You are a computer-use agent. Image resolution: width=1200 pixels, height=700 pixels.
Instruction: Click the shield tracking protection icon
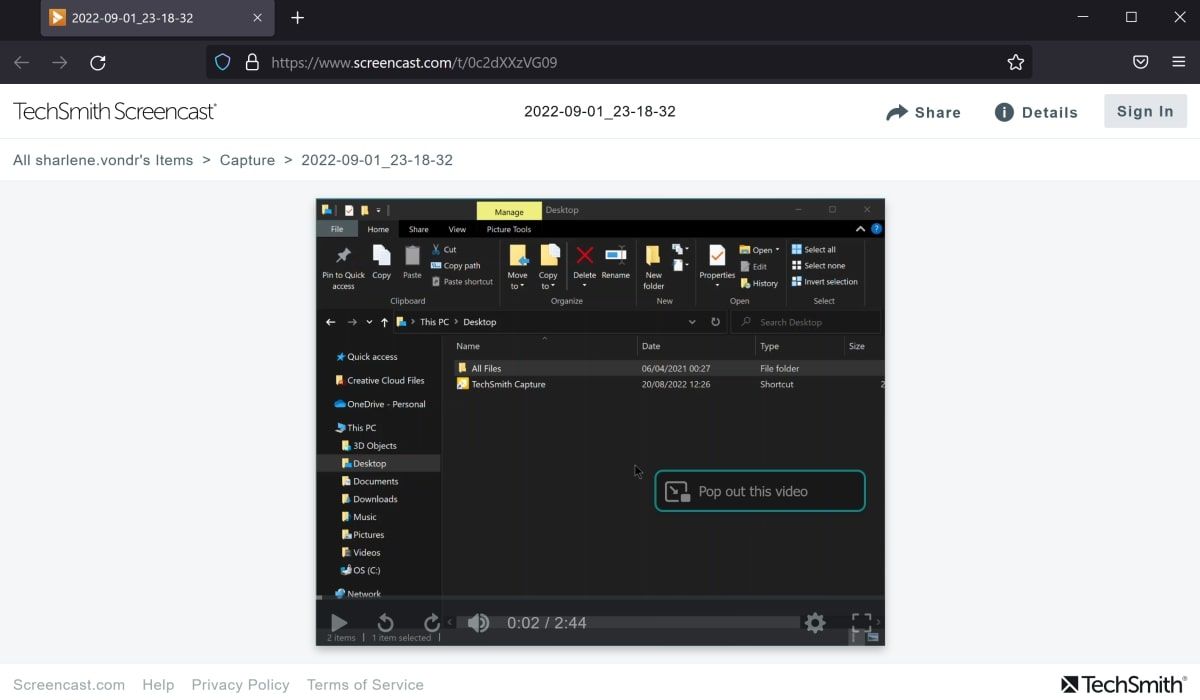pos(223,62)
